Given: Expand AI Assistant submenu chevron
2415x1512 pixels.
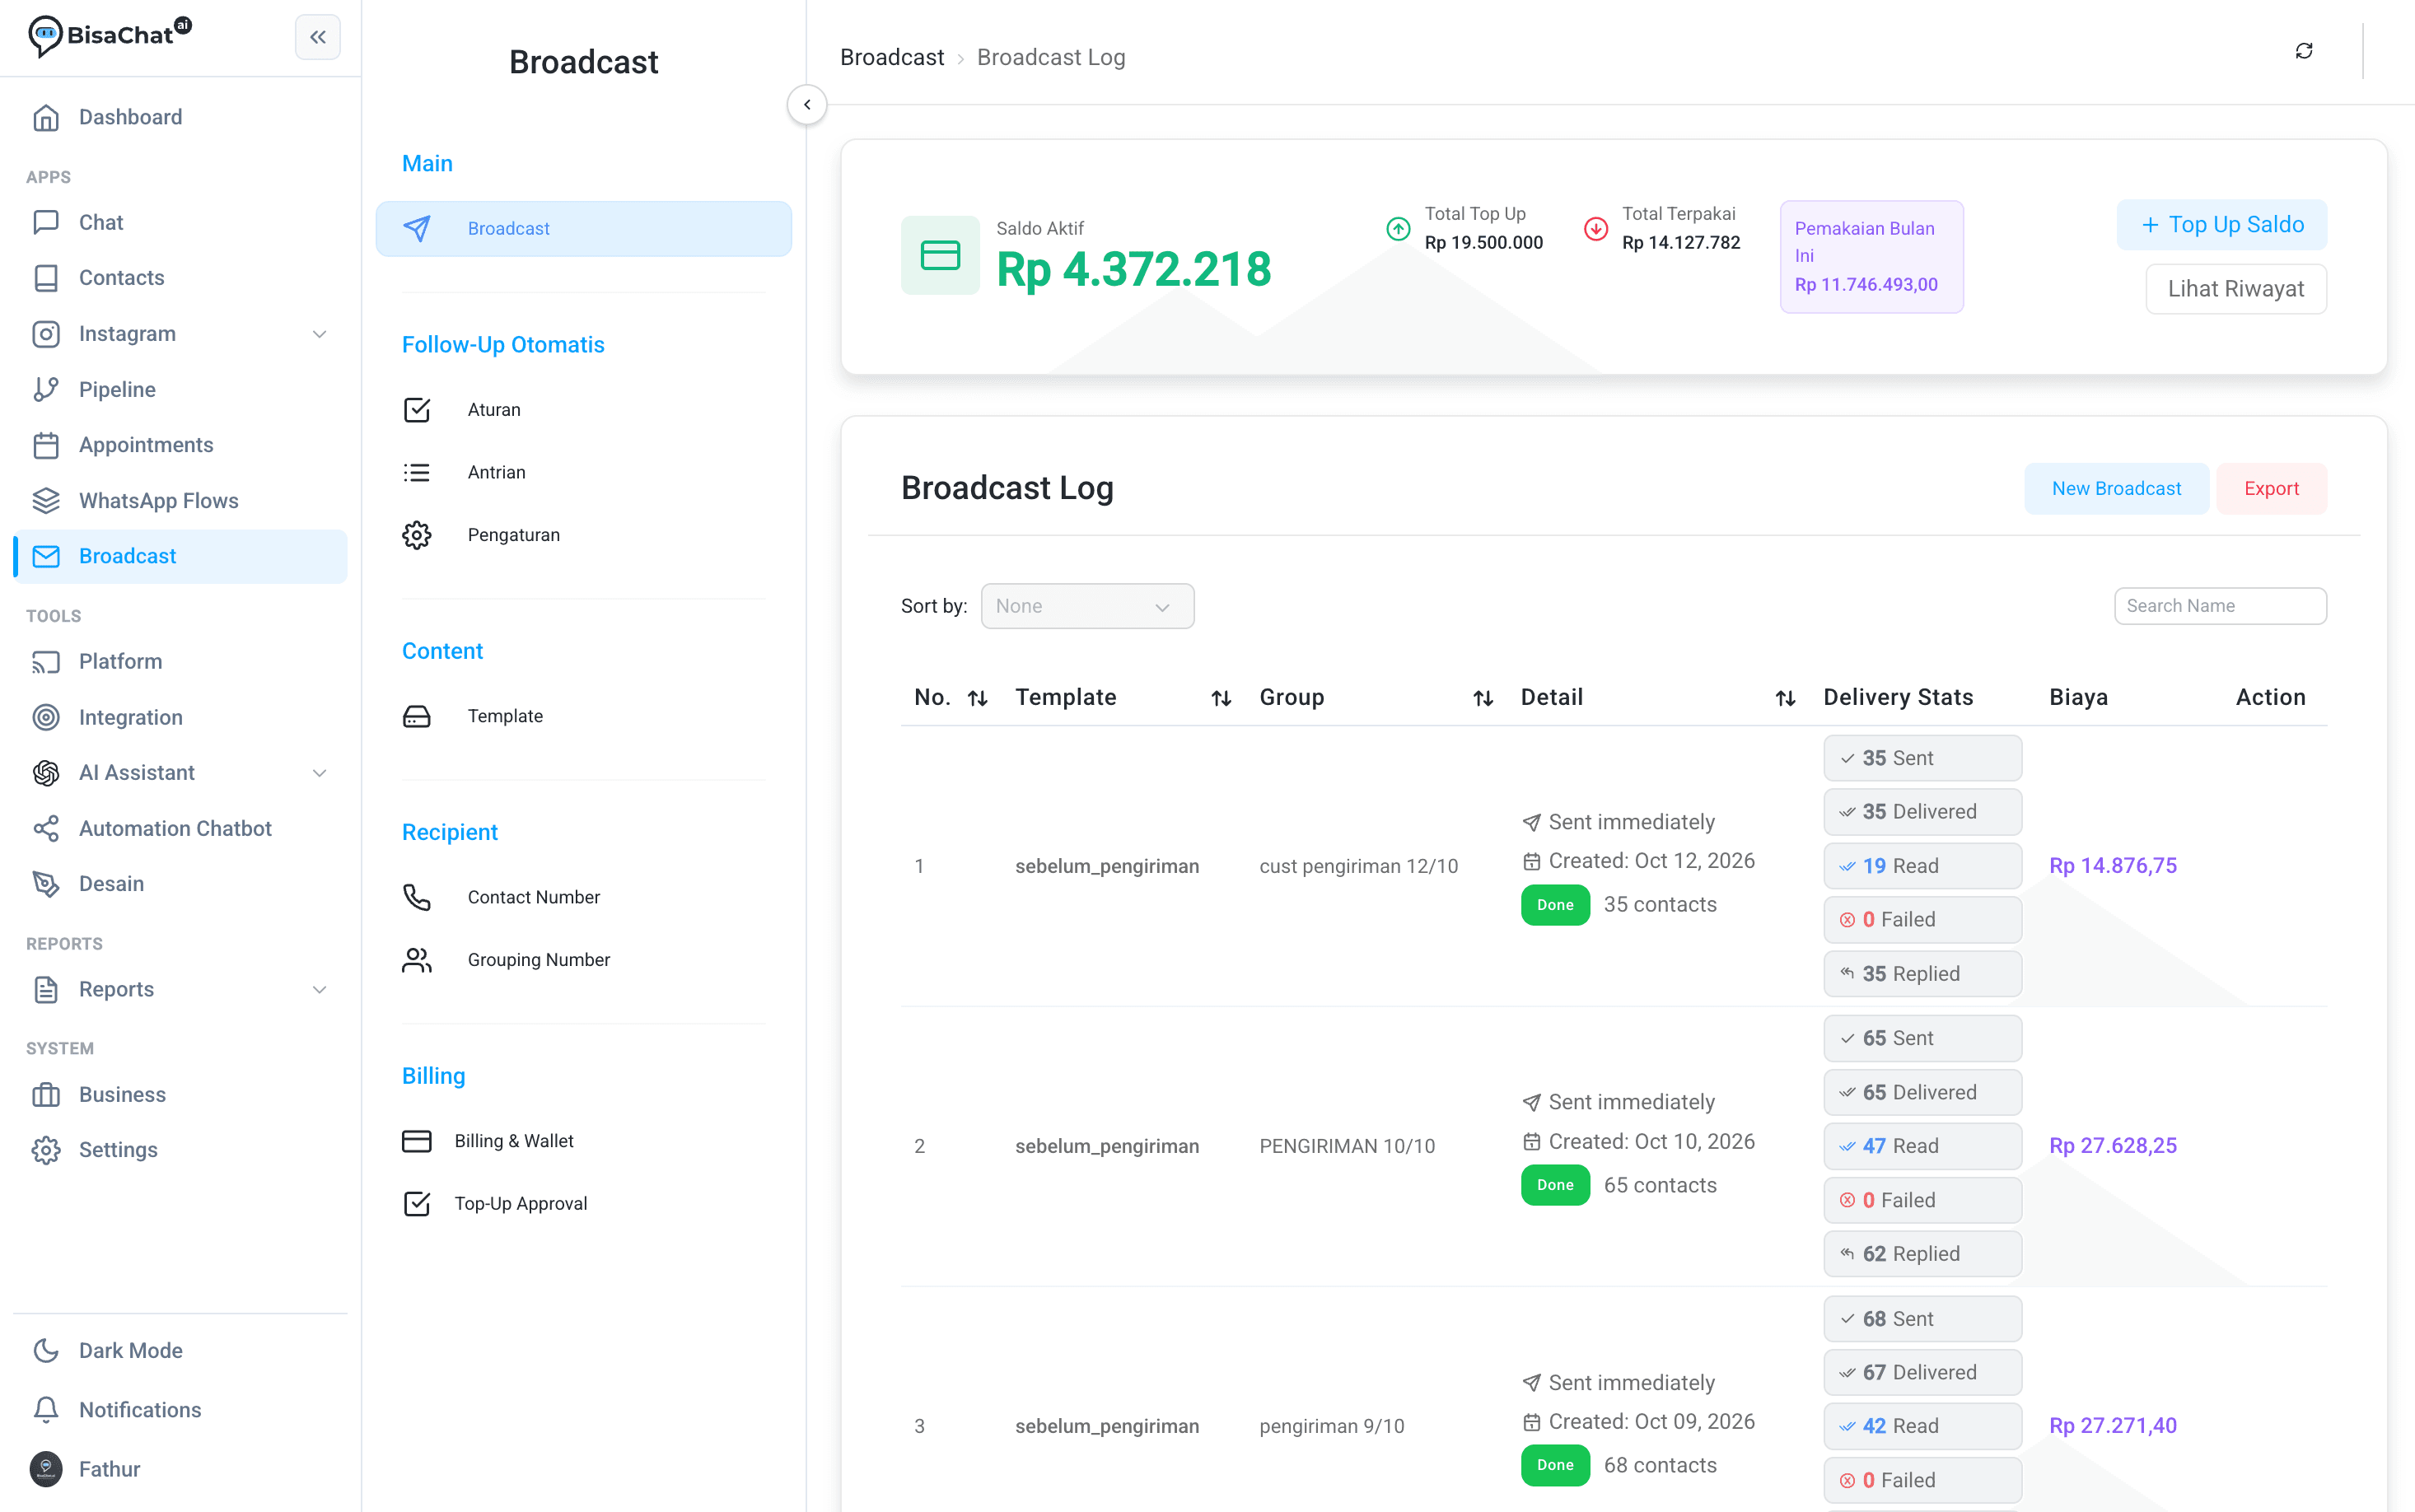Looking at the screenshot, I should [320, 773].
